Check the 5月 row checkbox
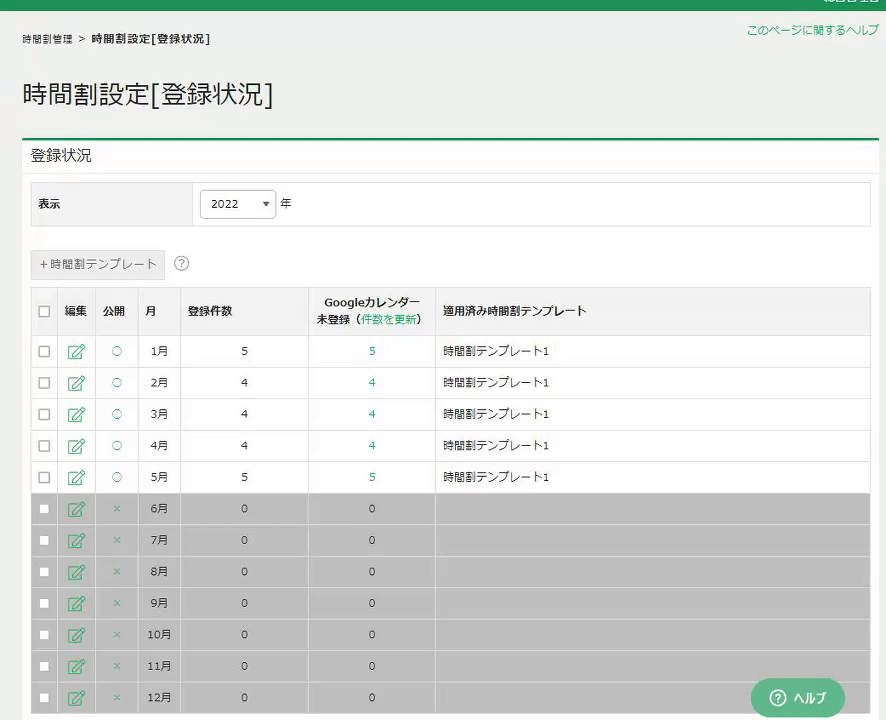The image size is (886, 720). tap(44, 478)
